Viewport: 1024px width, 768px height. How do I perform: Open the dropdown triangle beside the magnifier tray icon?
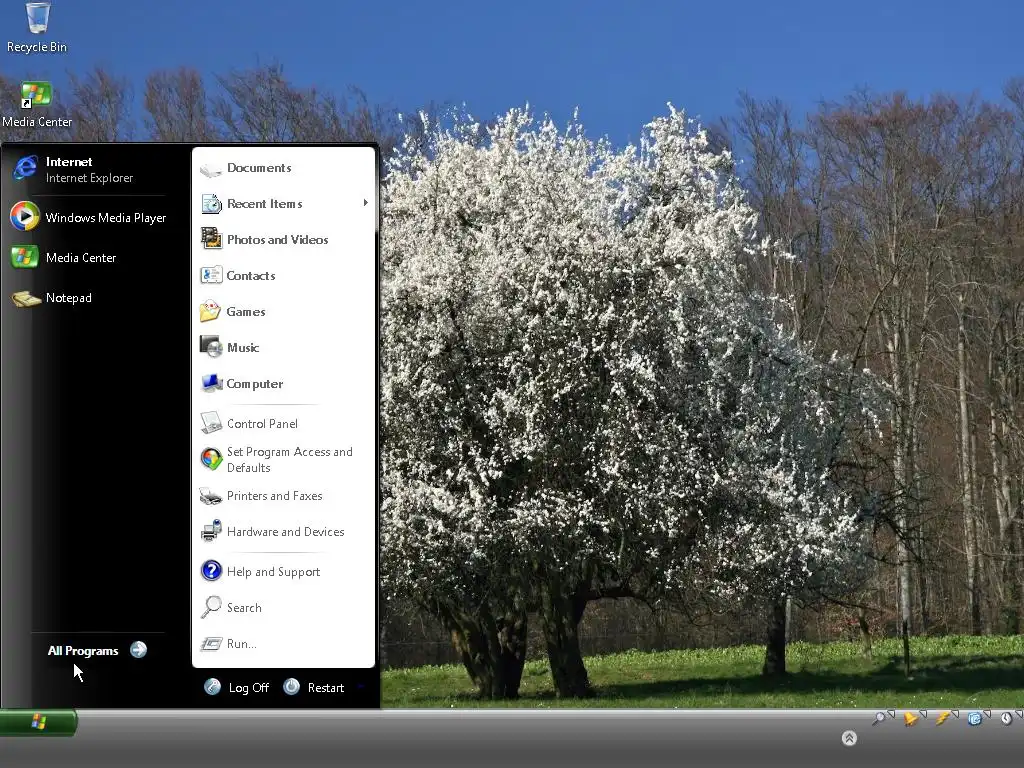point(891,714)
